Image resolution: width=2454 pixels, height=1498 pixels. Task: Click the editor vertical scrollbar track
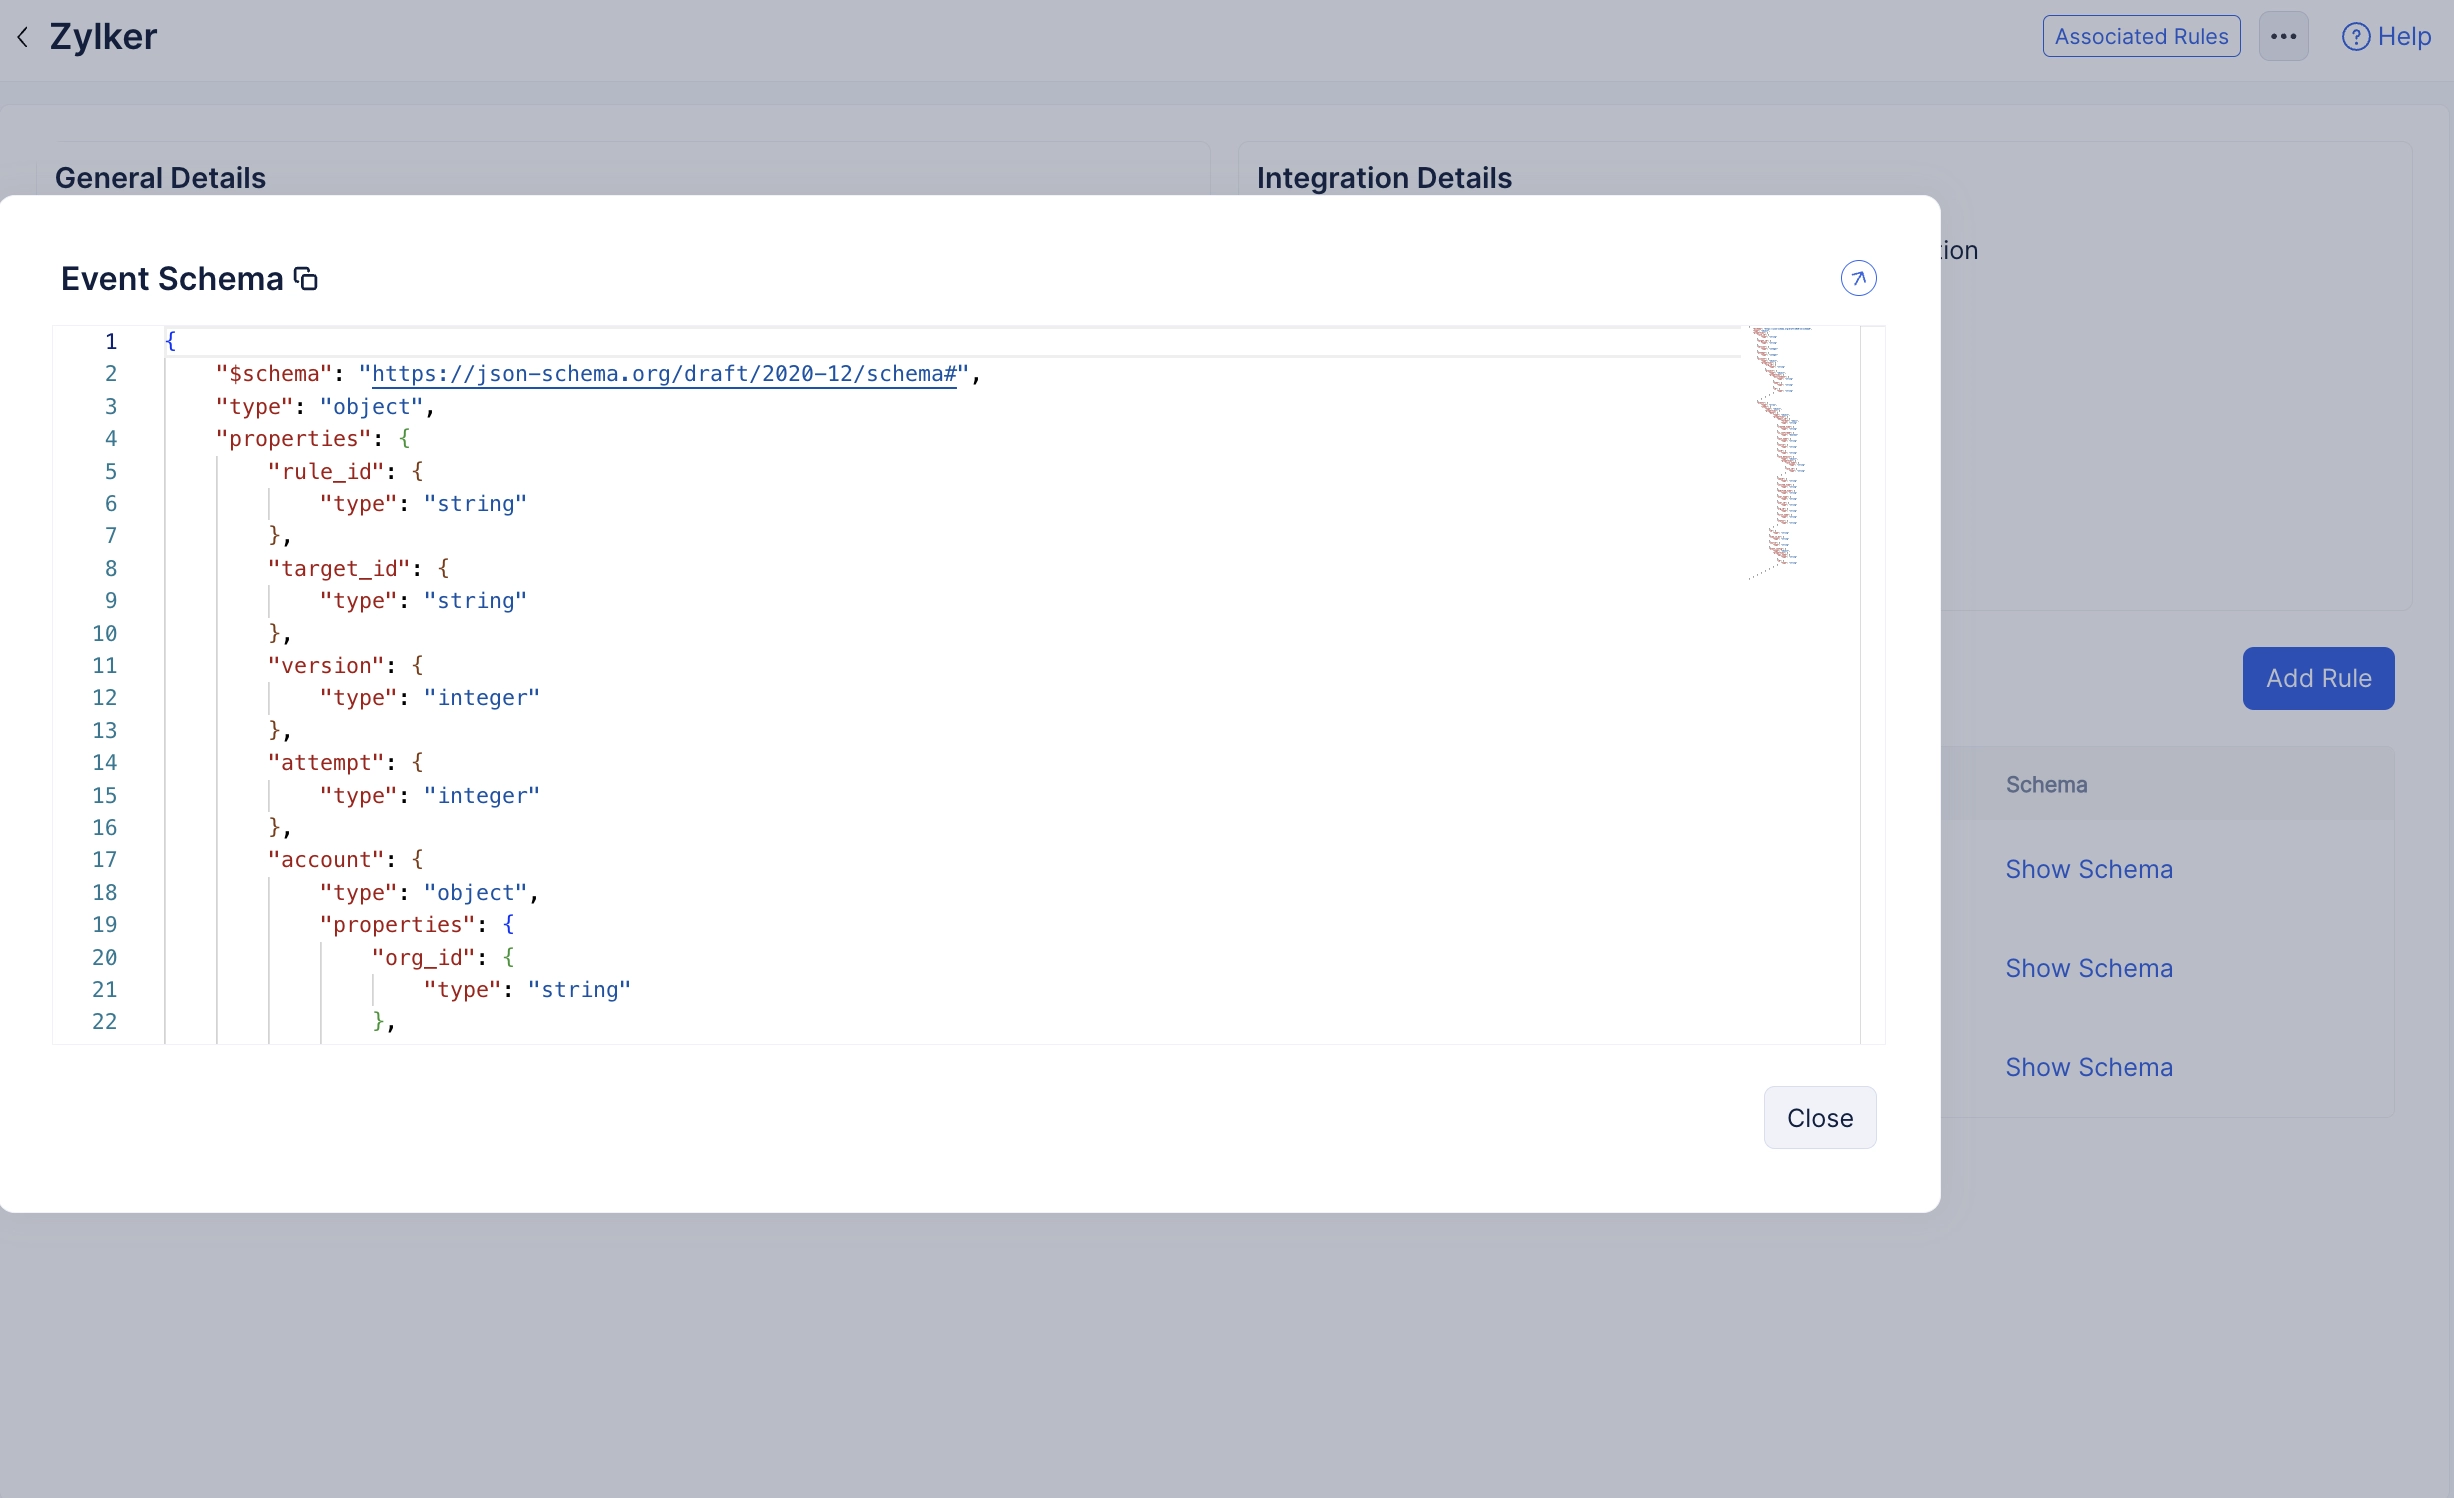(1872, 700)
